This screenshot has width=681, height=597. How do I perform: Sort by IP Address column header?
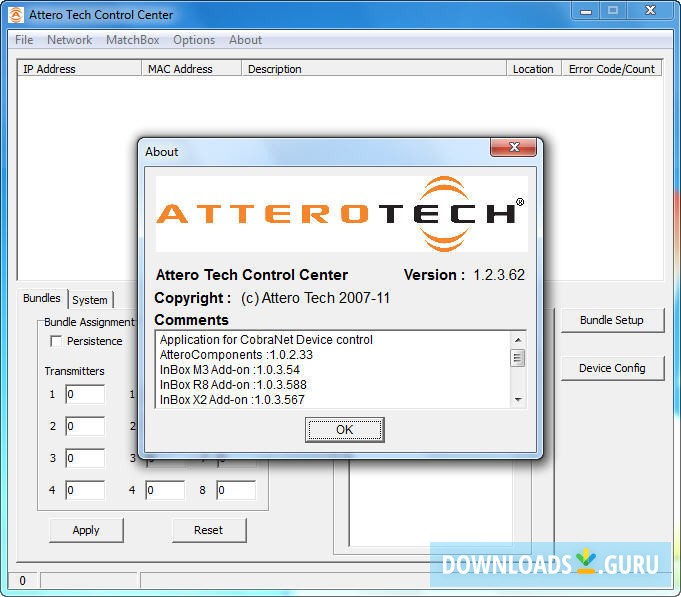(x=79, y=69)
